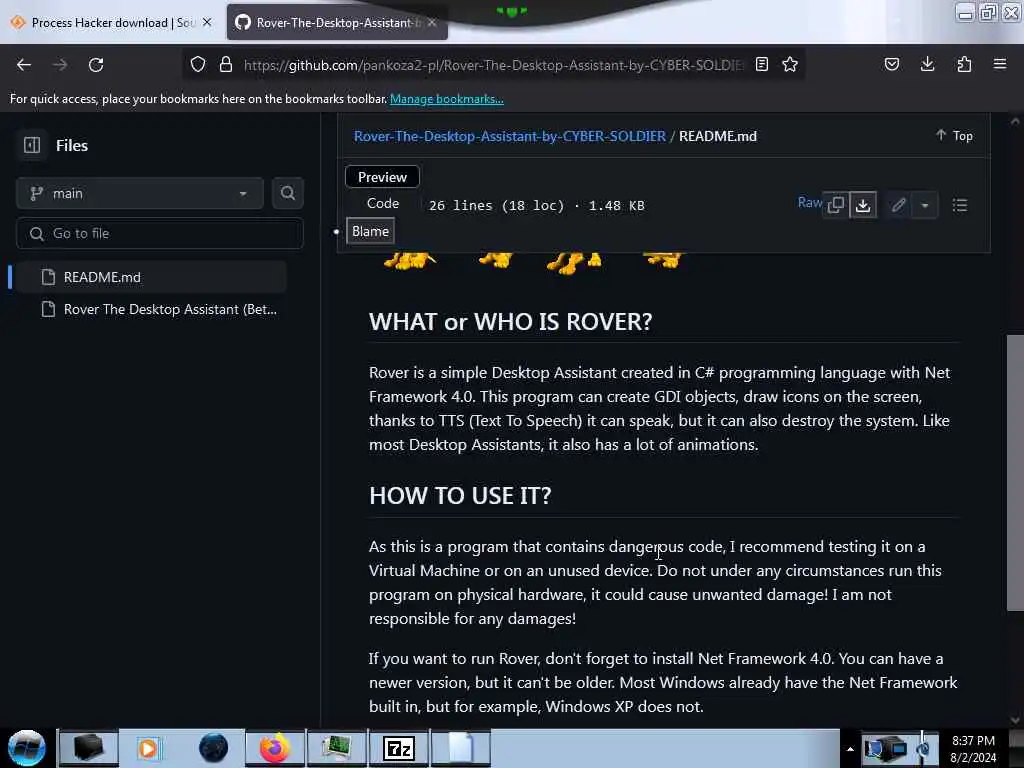The height and width of the screenshot is (768, 1024).
Task: Open the Windows Start orb
Action: click(x=27, y=748)
